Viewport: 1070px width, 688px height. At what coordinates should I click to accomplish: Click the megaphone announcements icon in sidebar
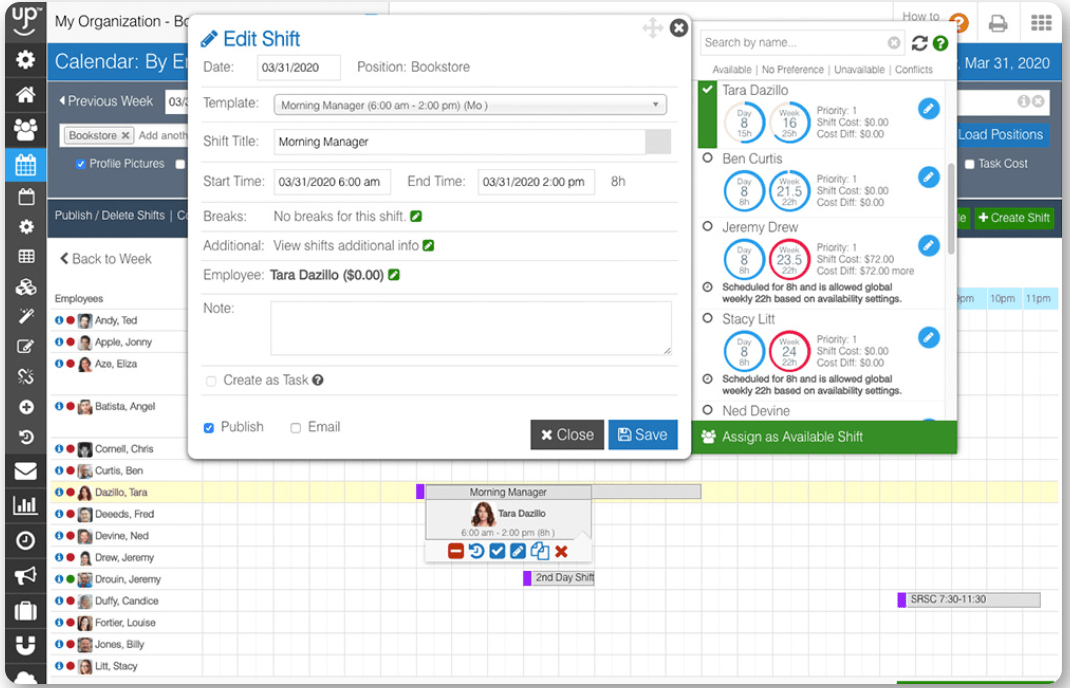tap(25, 575)
